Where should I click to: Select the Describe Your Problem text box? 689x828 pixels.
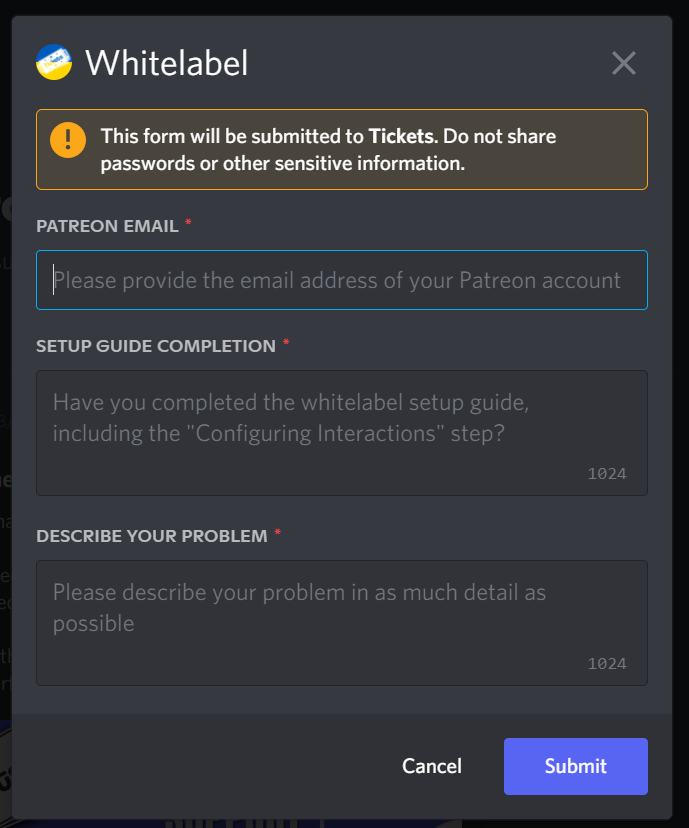click(341, 622)
